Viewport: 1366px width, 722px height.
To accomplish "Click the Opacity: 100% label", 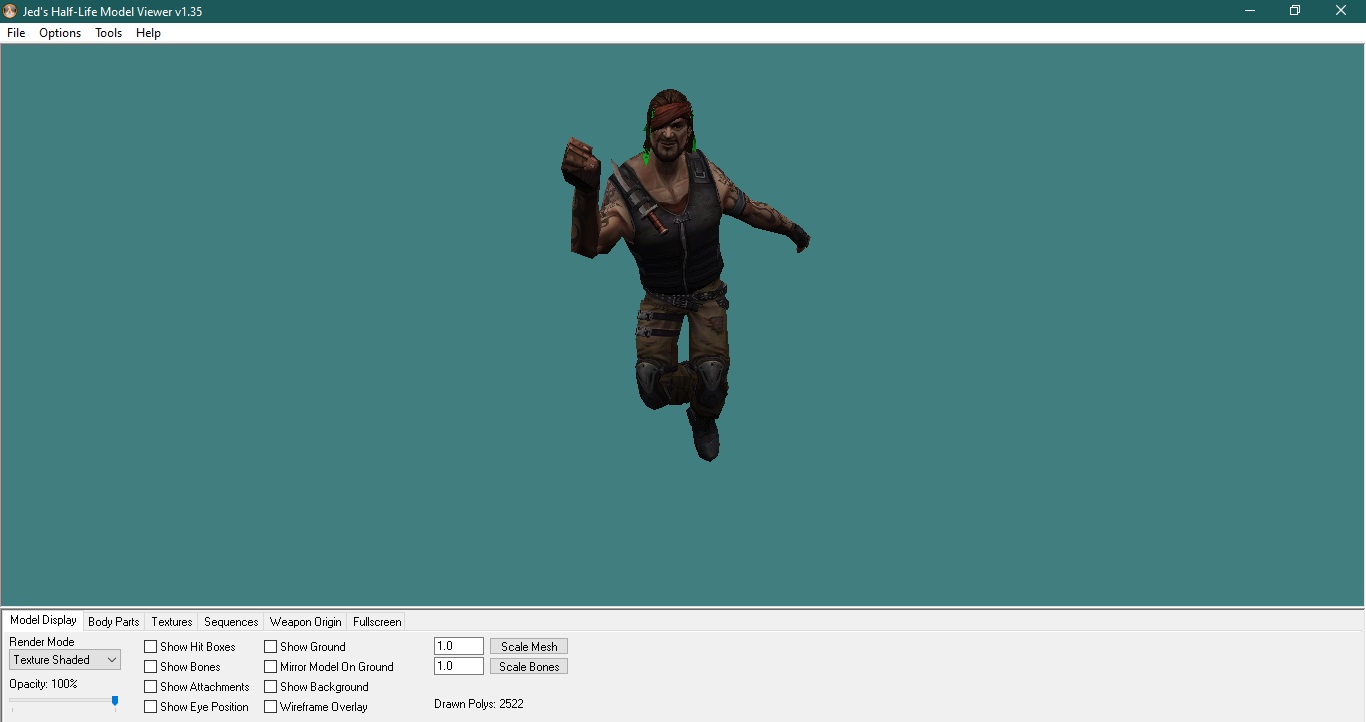I will click(43, 684).
